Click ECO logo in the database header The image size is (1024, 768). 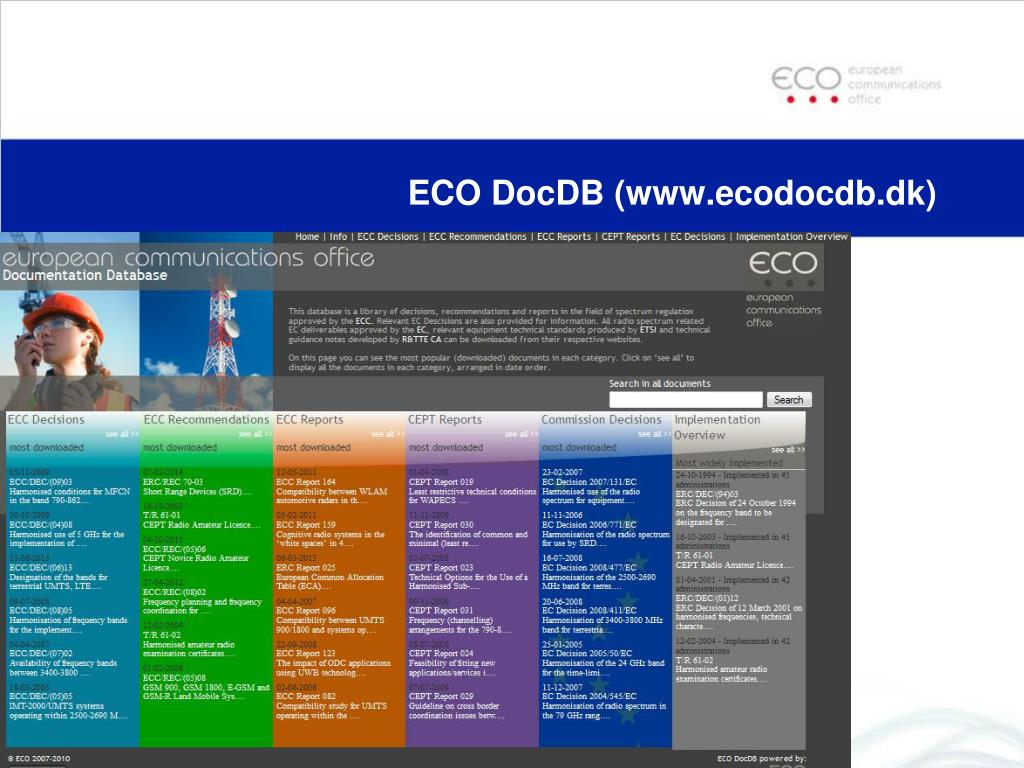point(783,269)
